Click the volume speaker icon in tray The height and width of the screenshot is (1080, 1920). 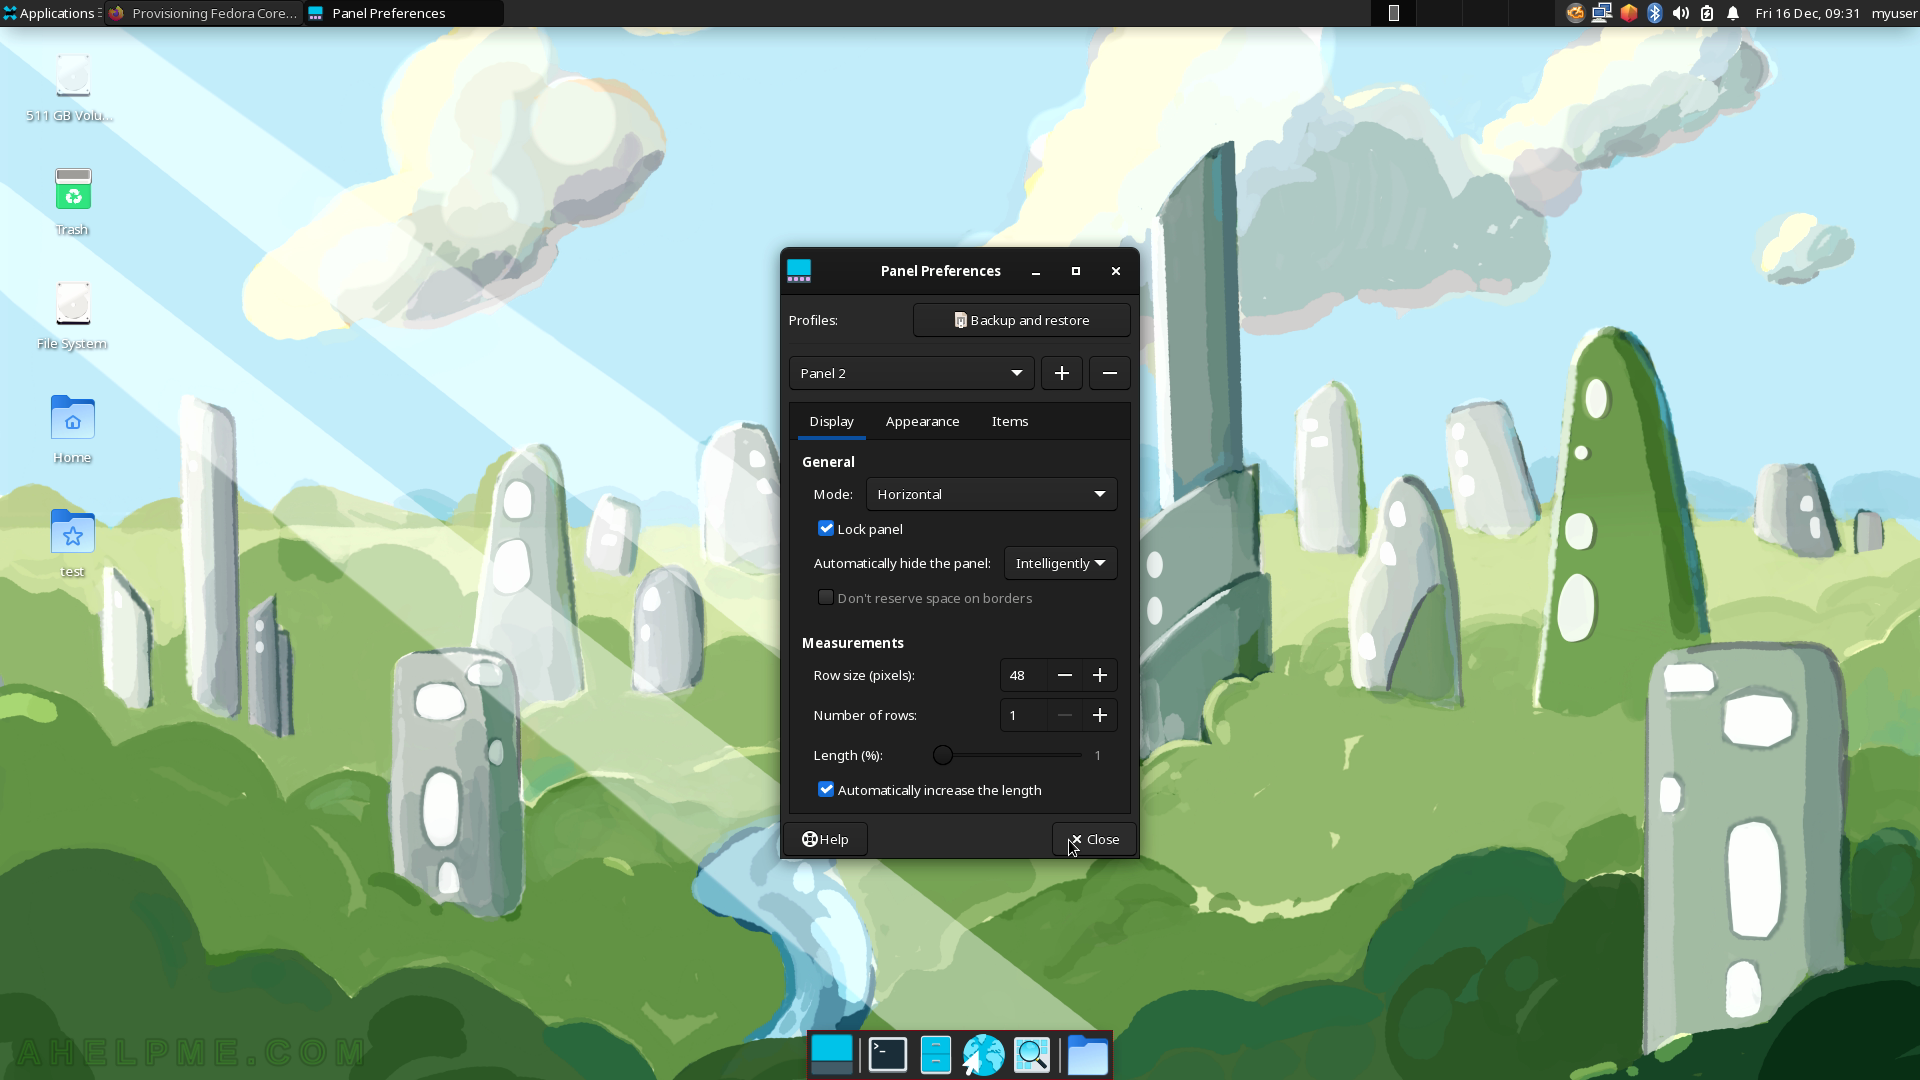pos(1681,13)
